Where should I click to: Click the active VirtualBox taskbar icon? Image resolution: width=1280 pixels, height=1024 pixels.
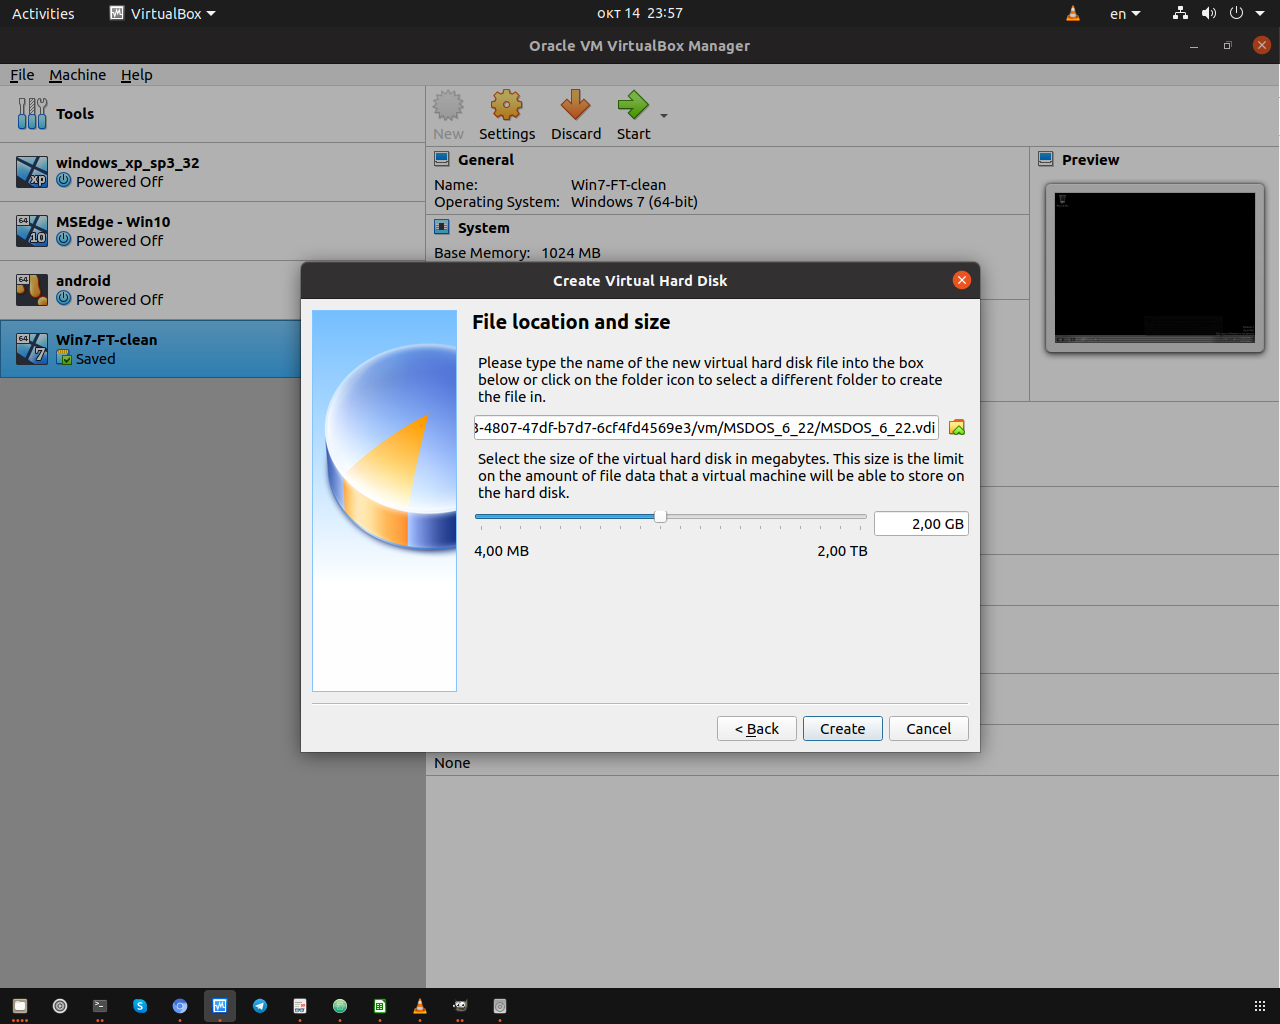pos(220,1006)
